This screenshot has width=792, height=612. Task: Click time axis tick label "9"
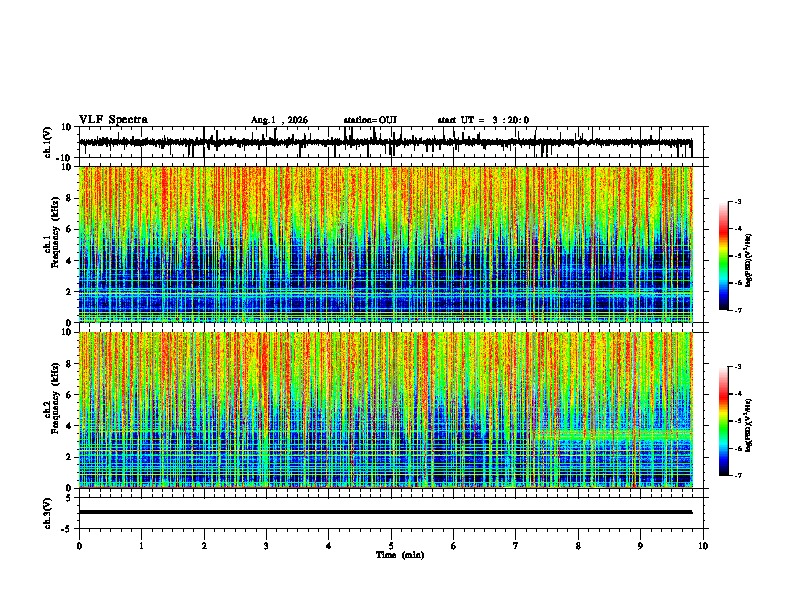(640, 546)
